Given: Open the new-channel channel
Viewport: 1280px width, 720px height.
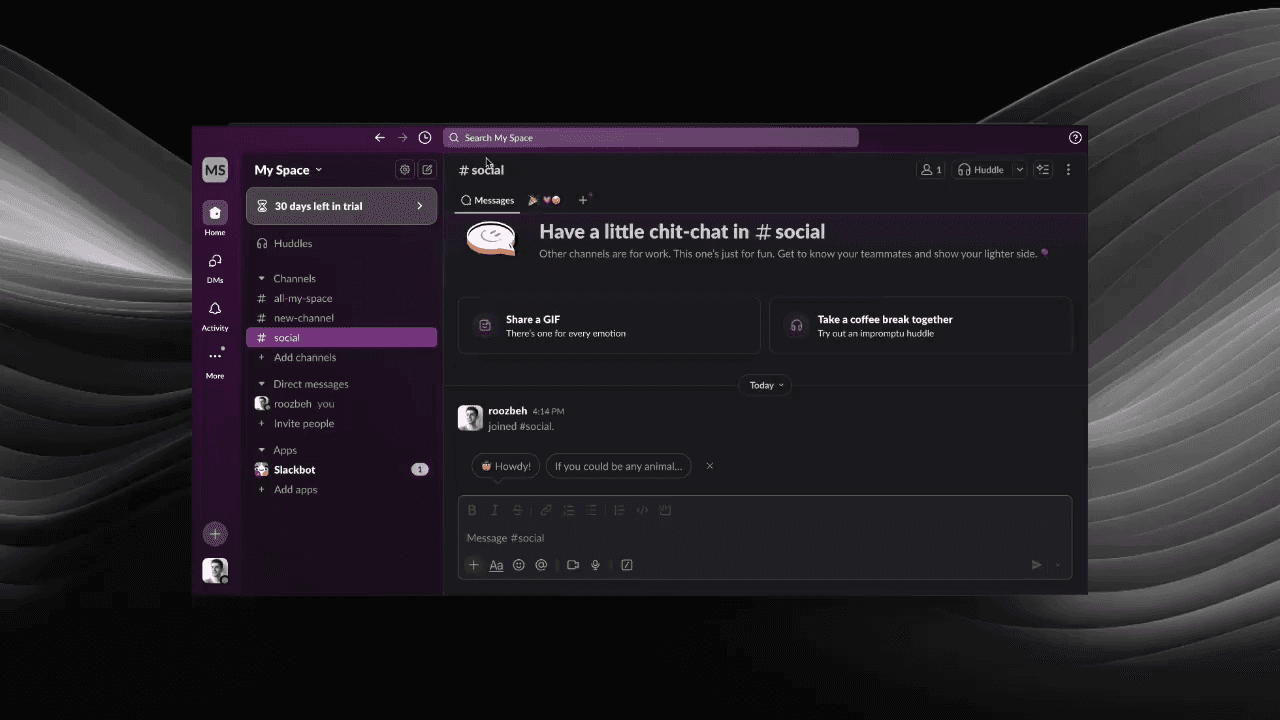Looking at the screenshot, I should (x=341, y=318).
